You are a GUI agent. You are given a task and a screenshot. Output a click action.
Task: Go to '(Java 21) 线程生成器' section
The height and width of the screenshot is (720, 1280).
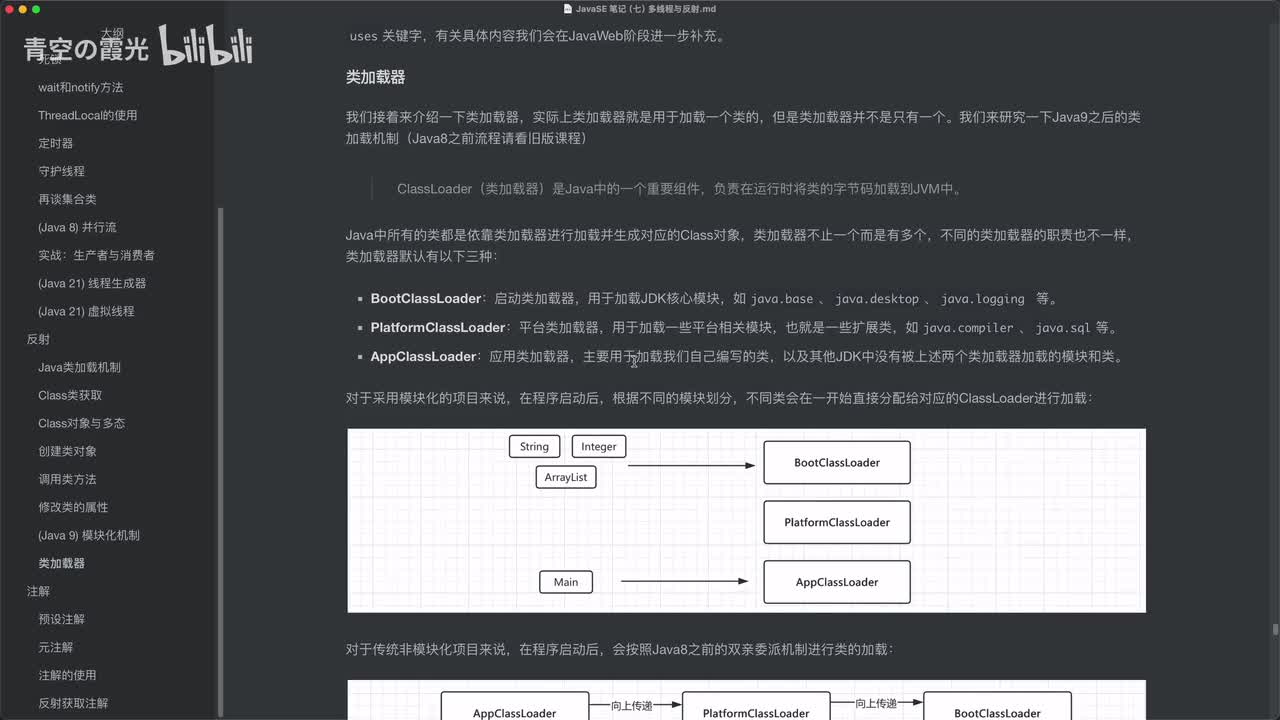tap(92, 283)
